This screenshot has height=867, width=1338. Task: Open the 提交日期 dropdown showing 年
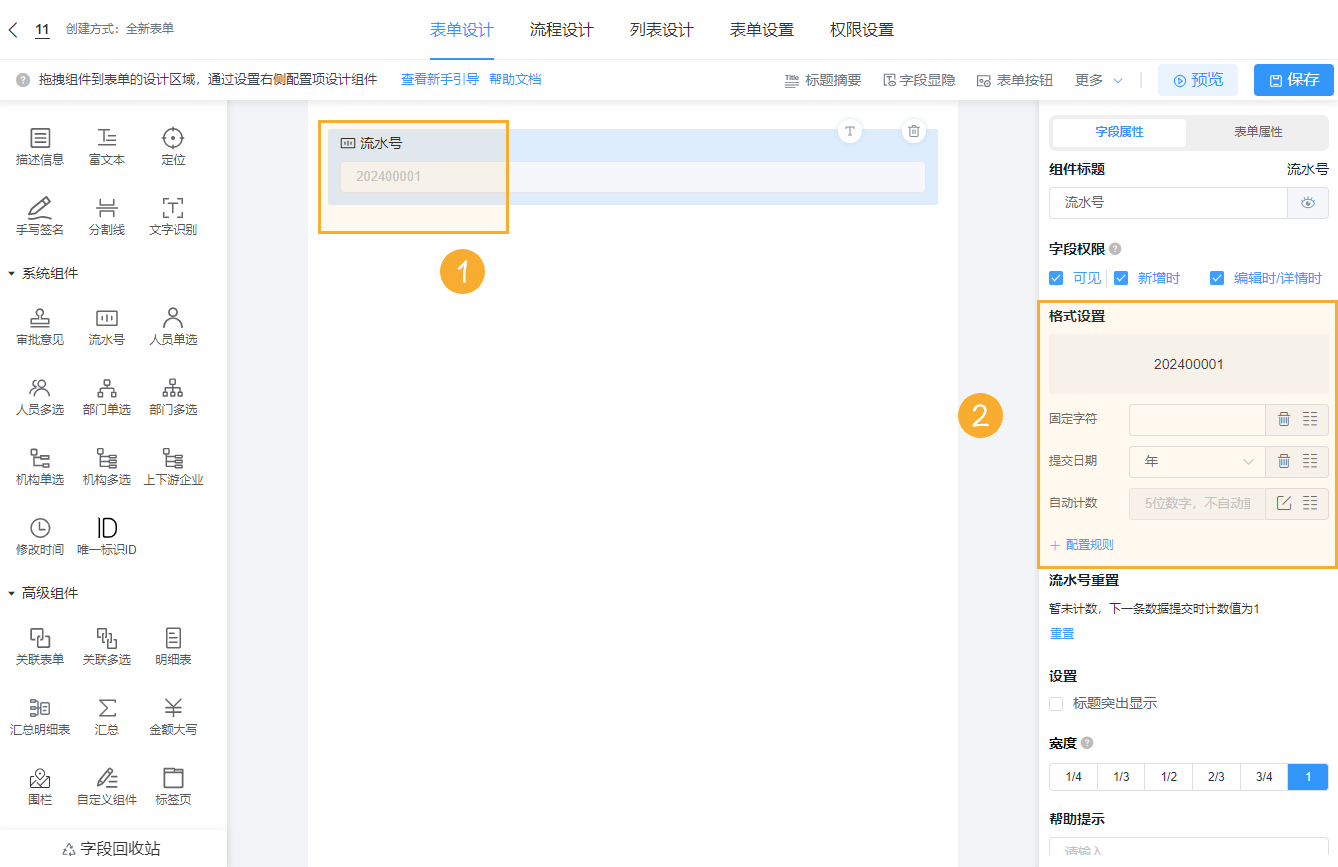tap(1197, 461)
